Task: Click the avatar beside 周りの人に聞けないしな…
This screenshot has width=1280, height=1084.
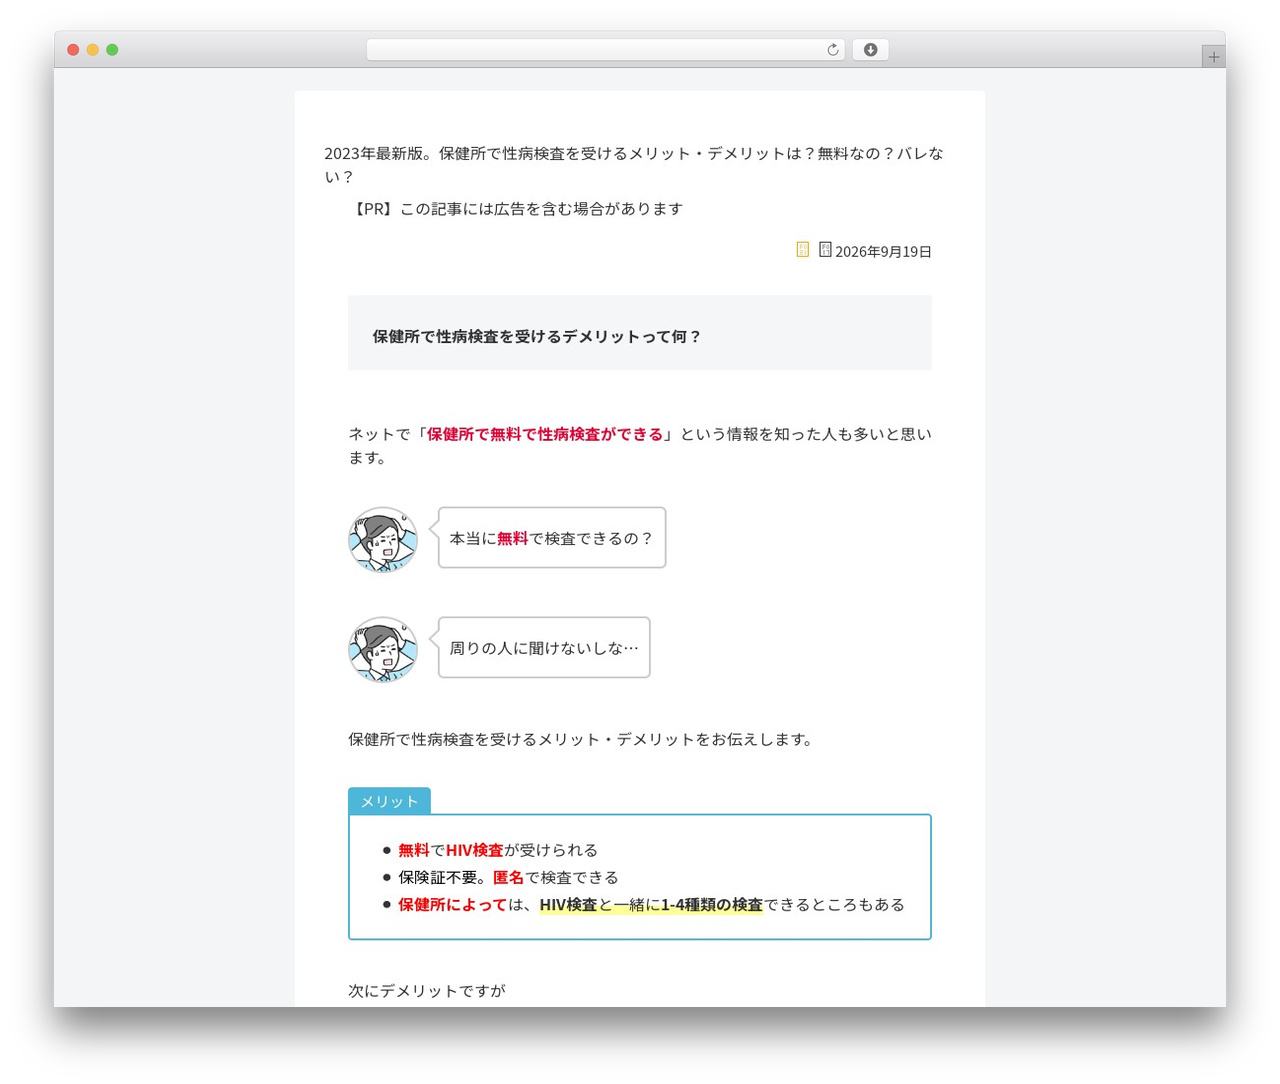Action: coord(383,649)
